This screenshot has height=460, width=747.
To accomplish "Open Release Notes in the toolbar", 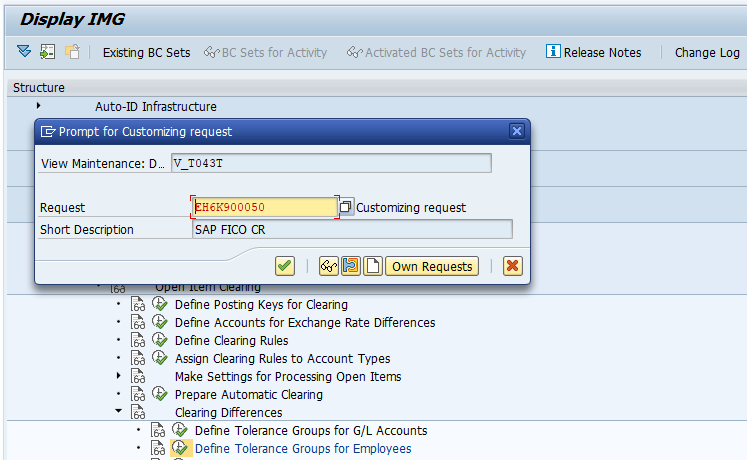I will click(x=594, y=53).
